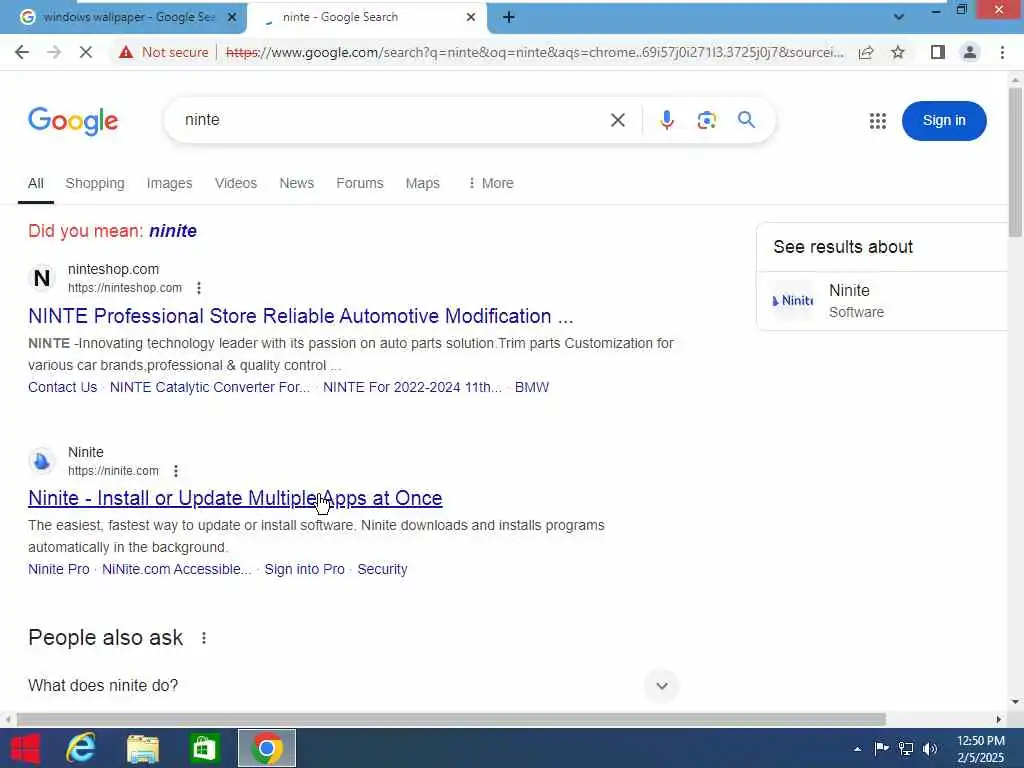Image resolution: width=1024 pixels, height=768 pixels.
Task: Open the BMW sitelink
Action: (532, 387)
